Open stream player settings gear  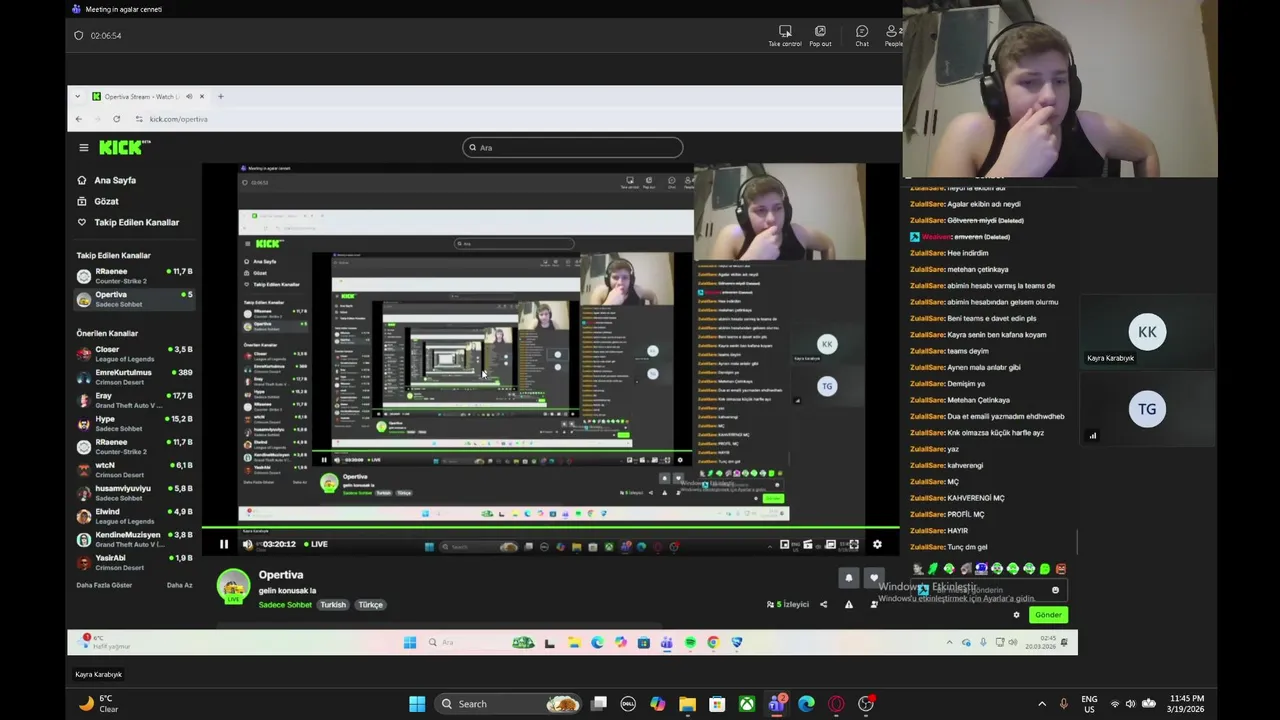point(877,544)
